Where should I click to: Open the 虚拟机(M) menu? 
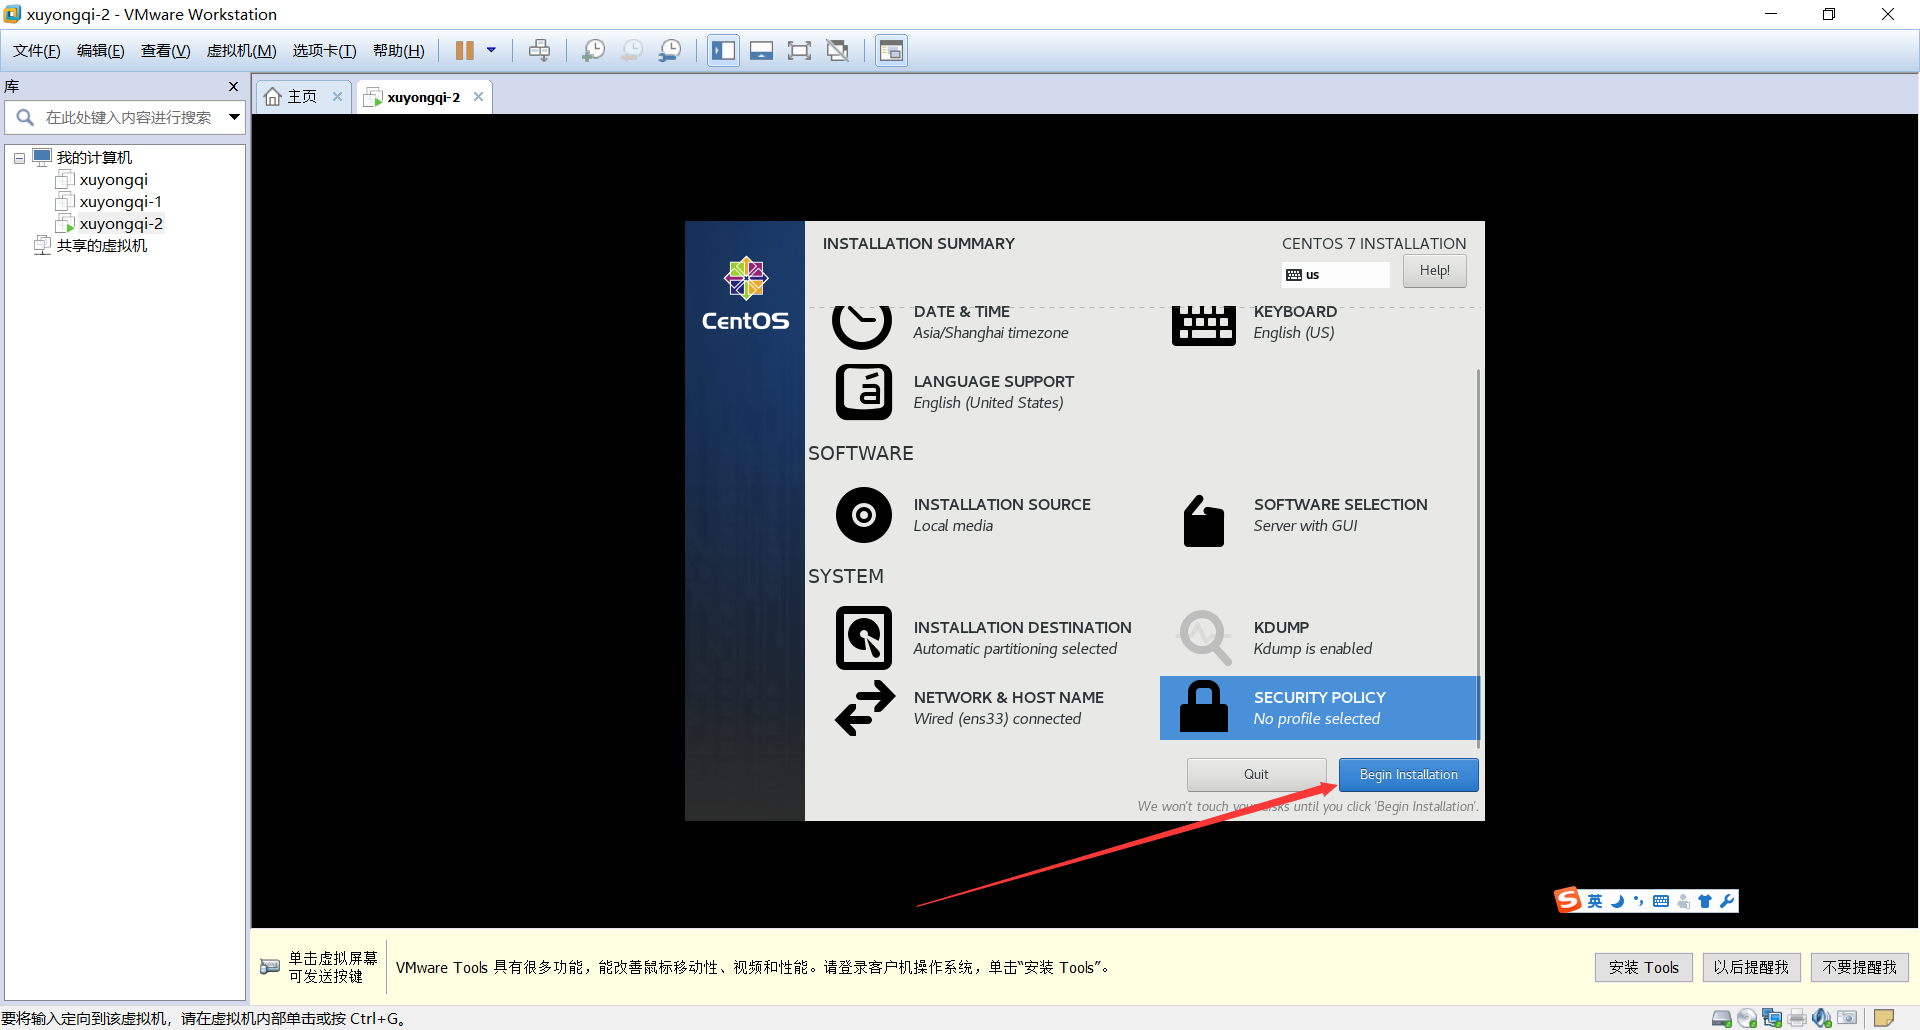point(241,51)
